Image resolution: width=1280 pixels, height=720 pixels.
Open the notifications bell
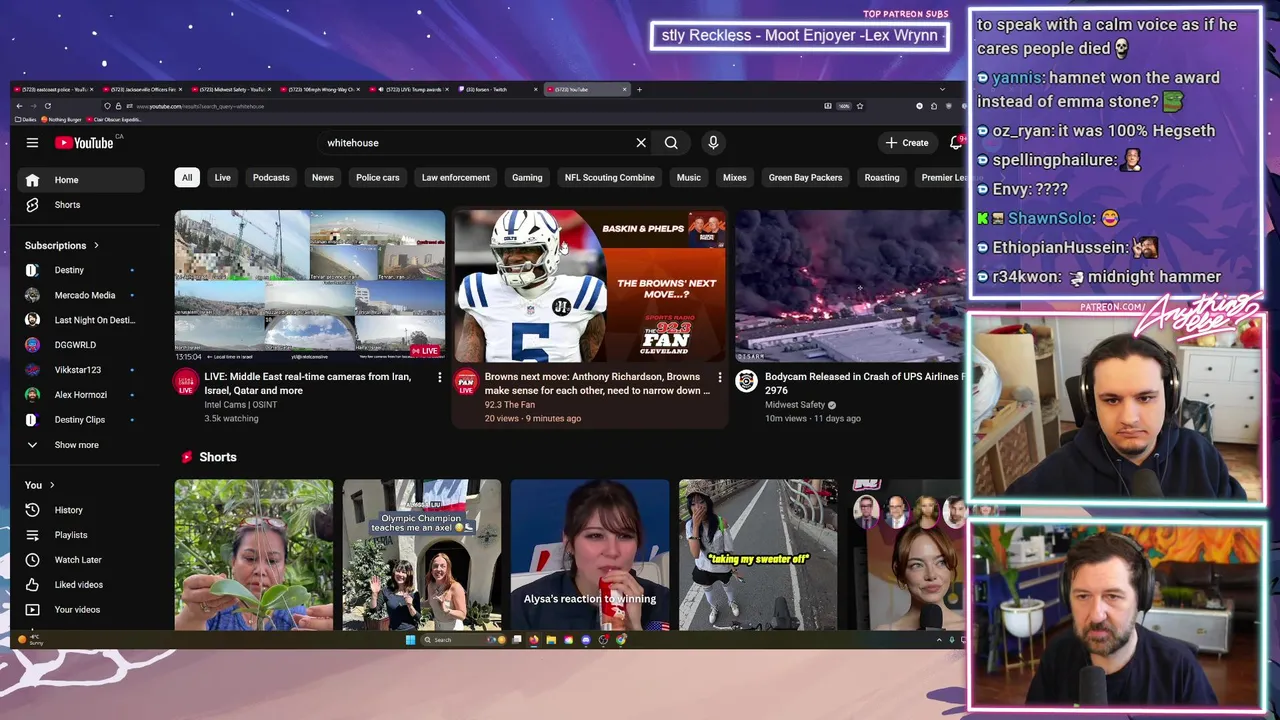click(956, 143)
